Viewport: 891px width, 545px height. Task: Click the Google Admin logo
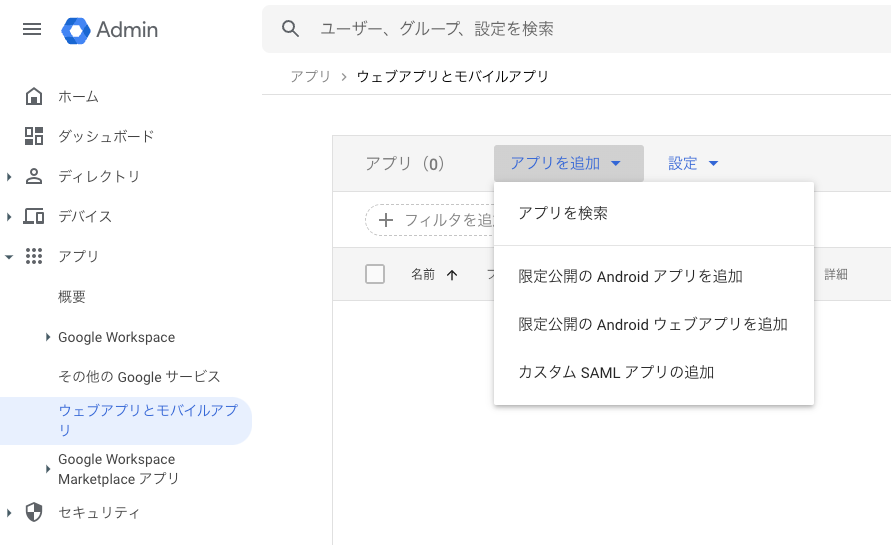point(76,30)
